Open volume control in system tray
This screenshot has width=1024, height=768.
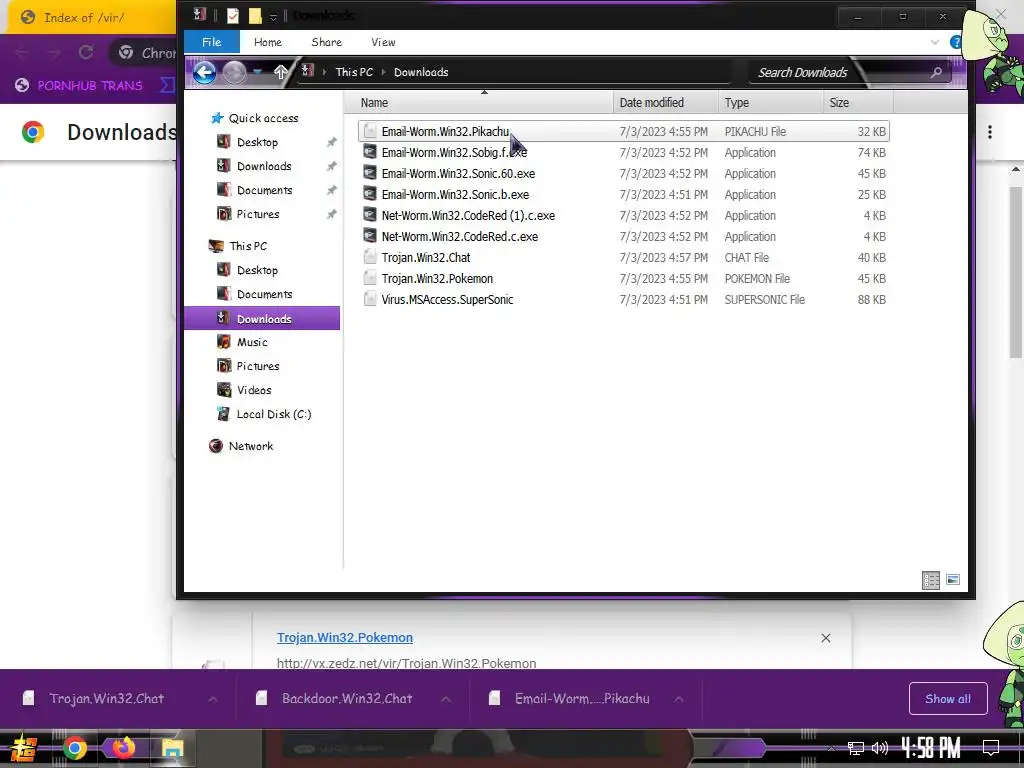(x=880, y=748)
